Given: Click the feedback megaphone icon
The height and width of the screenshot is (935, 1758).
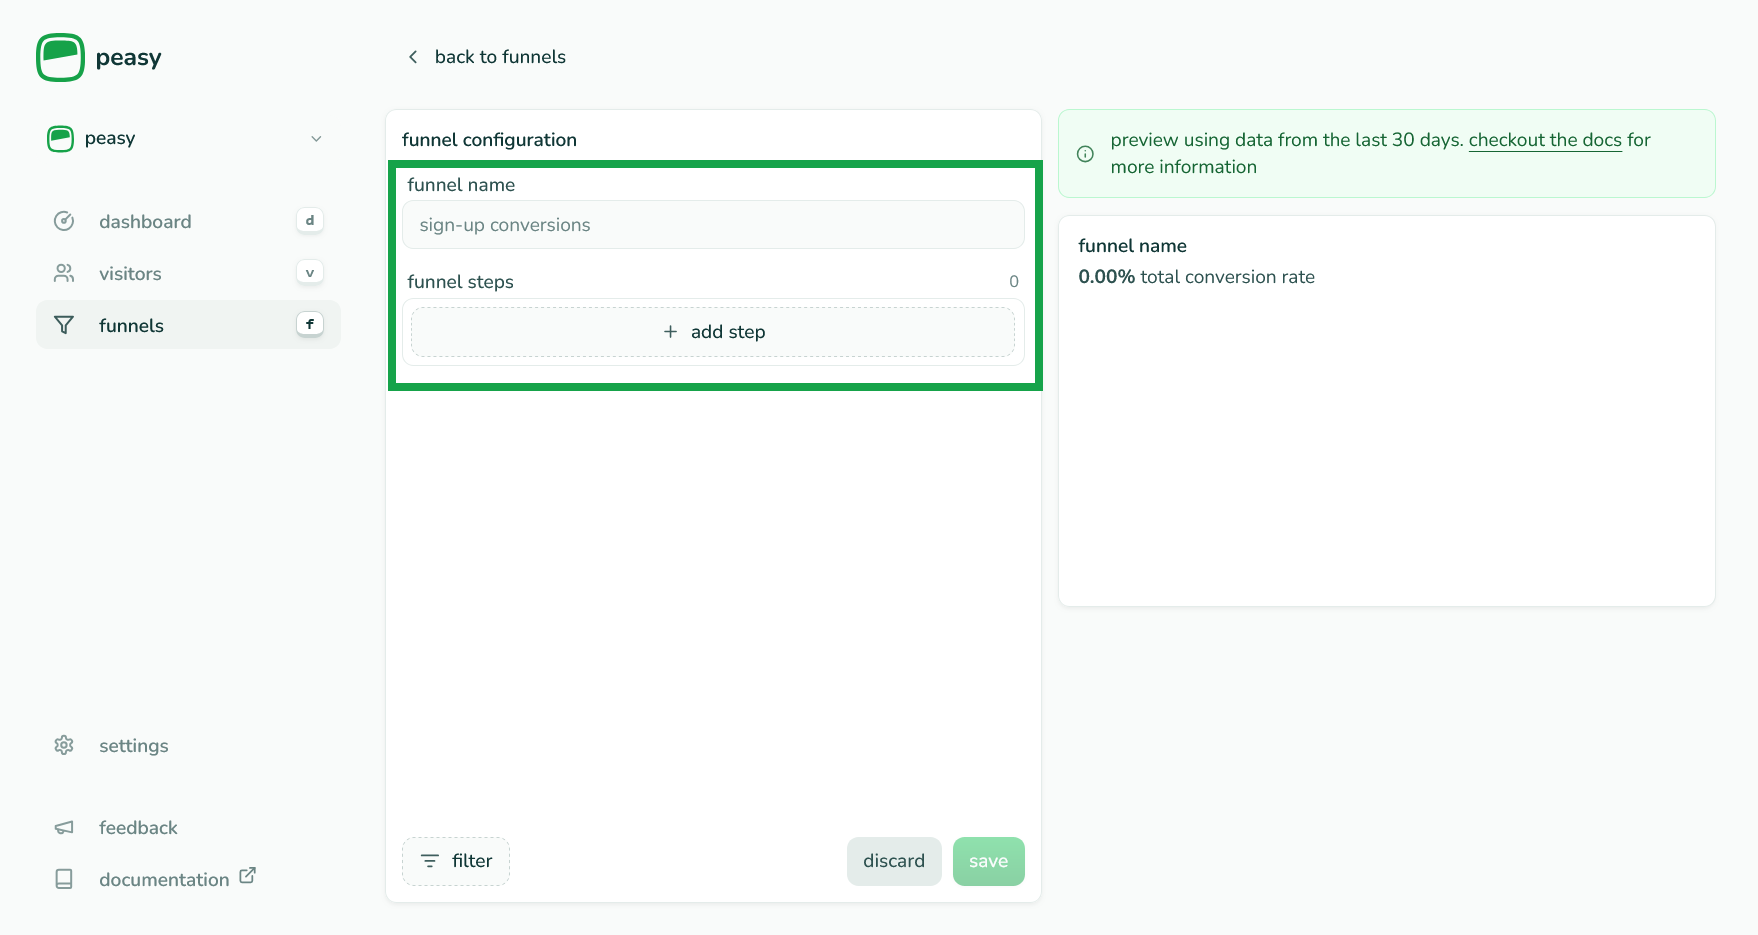Looking at the screenshot, I should click(64, 827).
